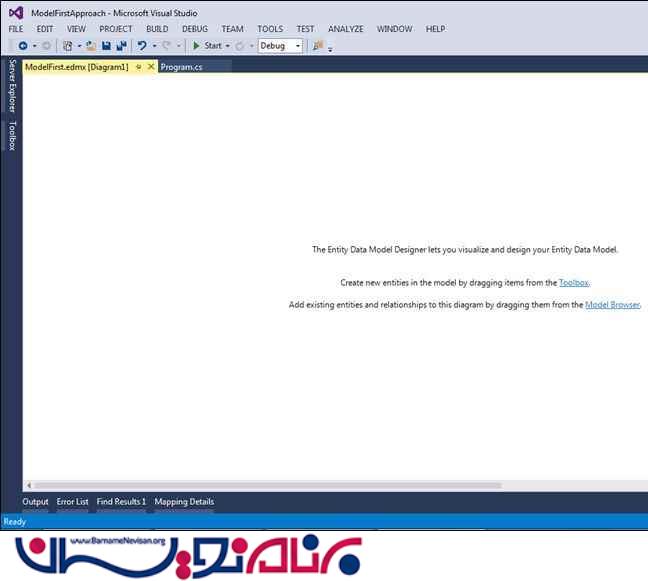The height and width of the screenshot is (581, 648).
Task: Expand the Undo history dropdown arrow
Action: (154, 46)
